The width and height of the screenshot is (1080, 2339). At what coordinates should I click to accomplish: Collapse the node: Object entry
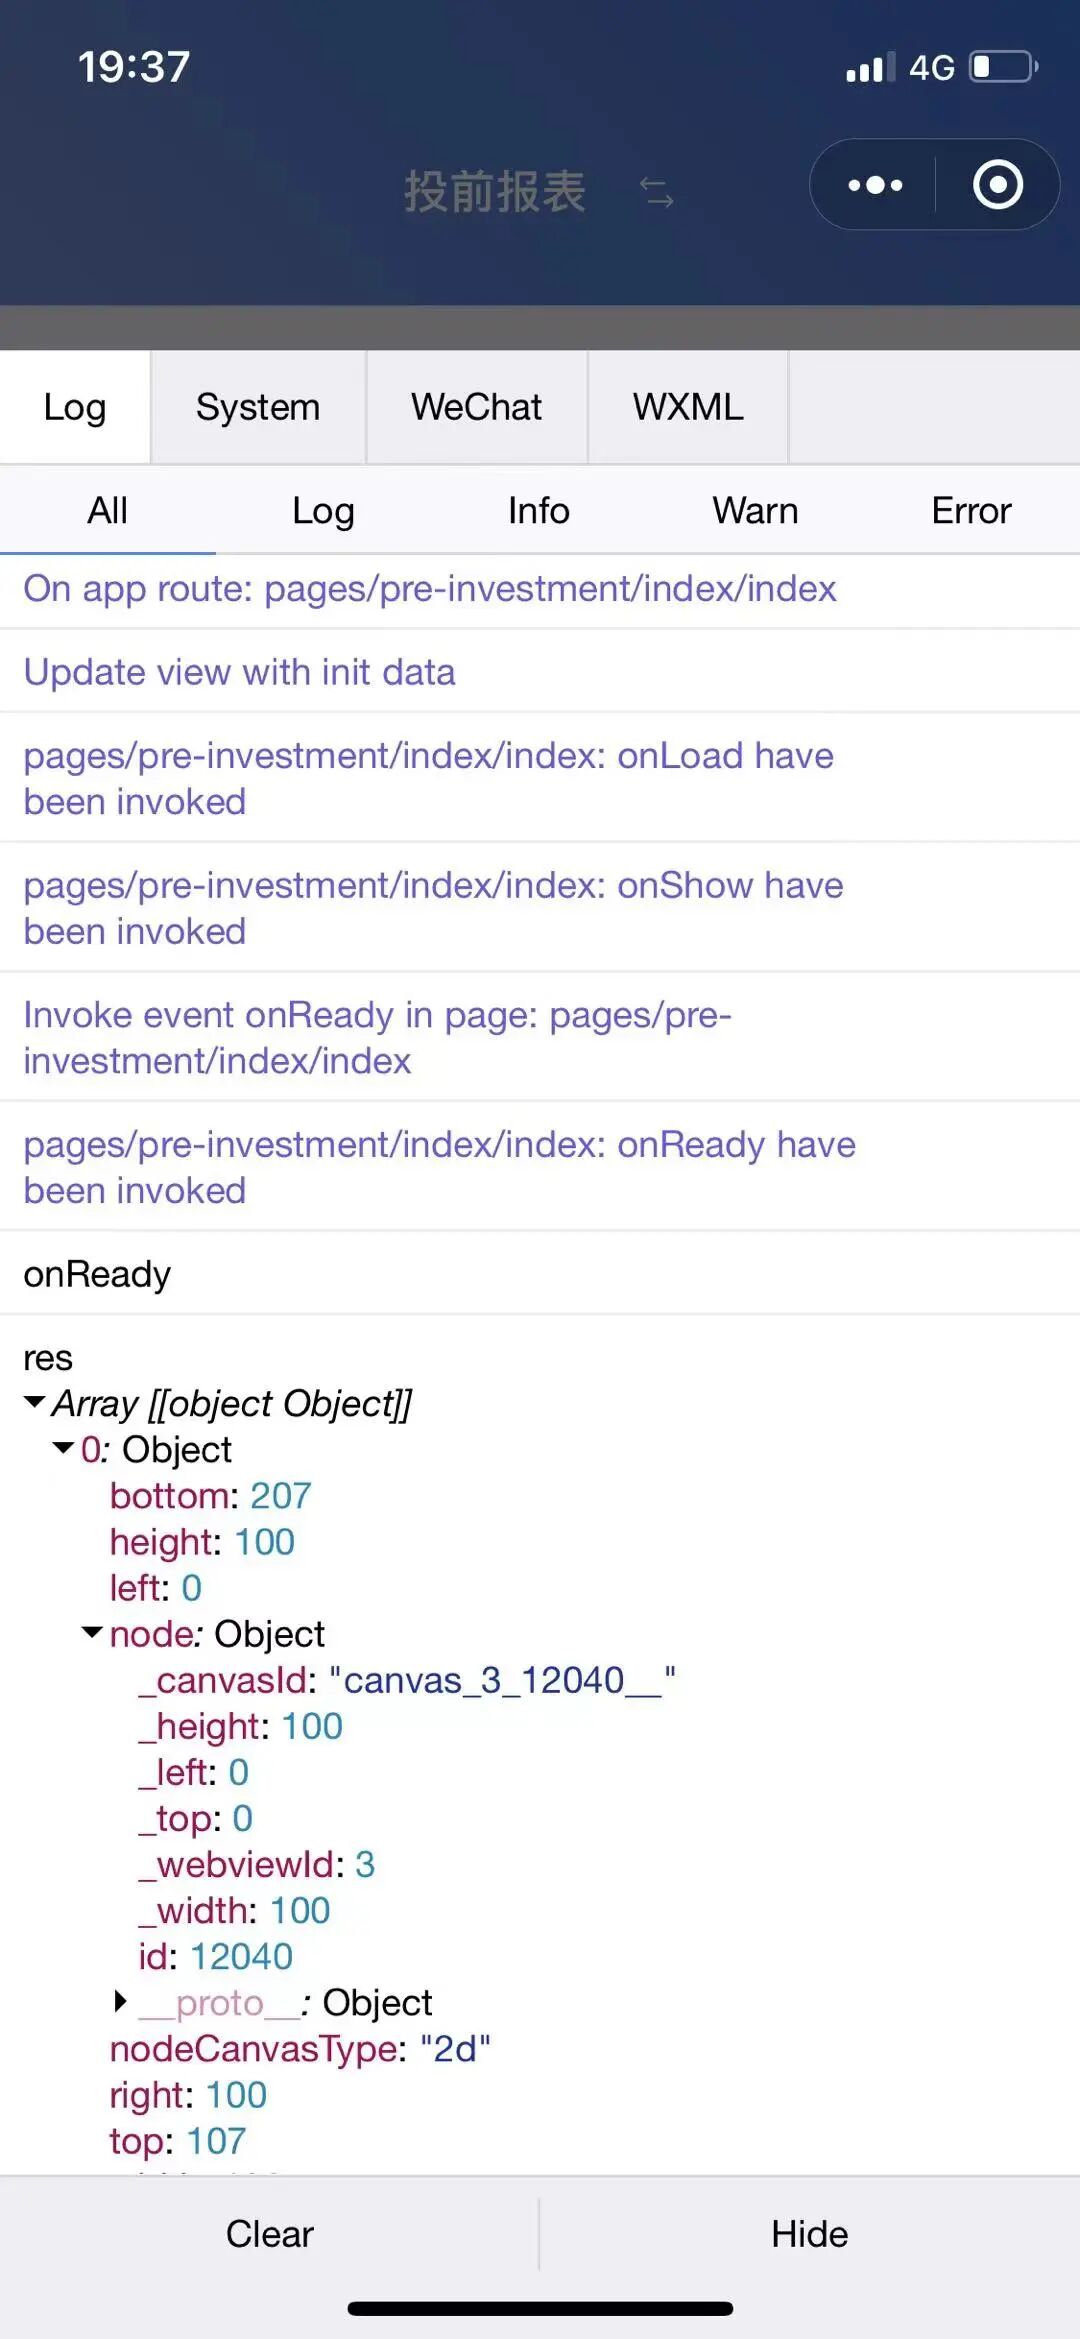click(x=92, y=1632)
